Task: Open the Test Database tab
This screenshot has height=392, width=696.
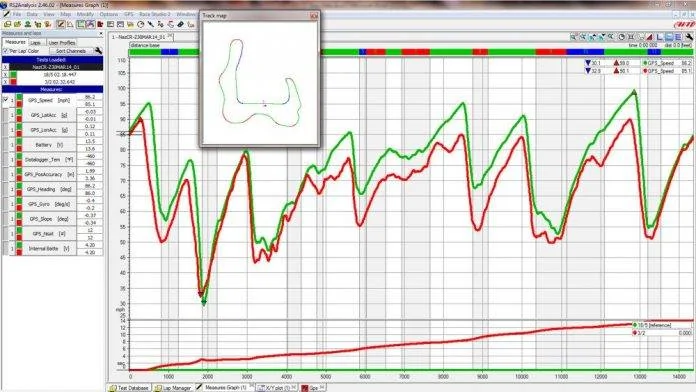Action: tap(129, 388)
